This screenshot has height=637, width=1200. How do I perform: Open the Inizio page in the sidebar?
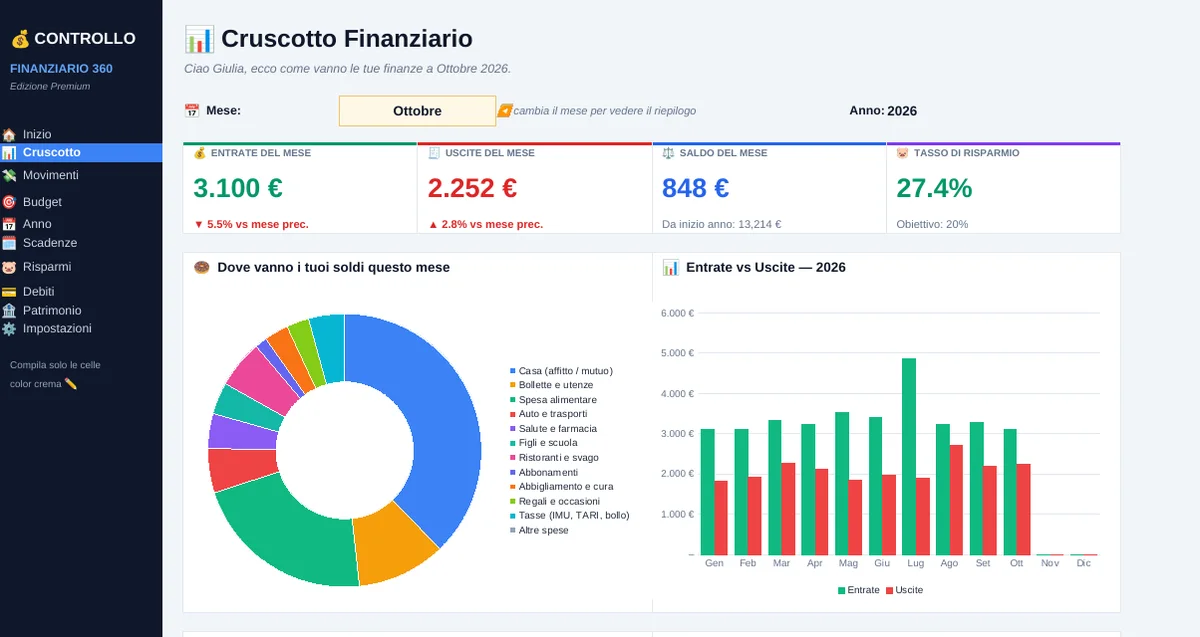click(37, 134)
